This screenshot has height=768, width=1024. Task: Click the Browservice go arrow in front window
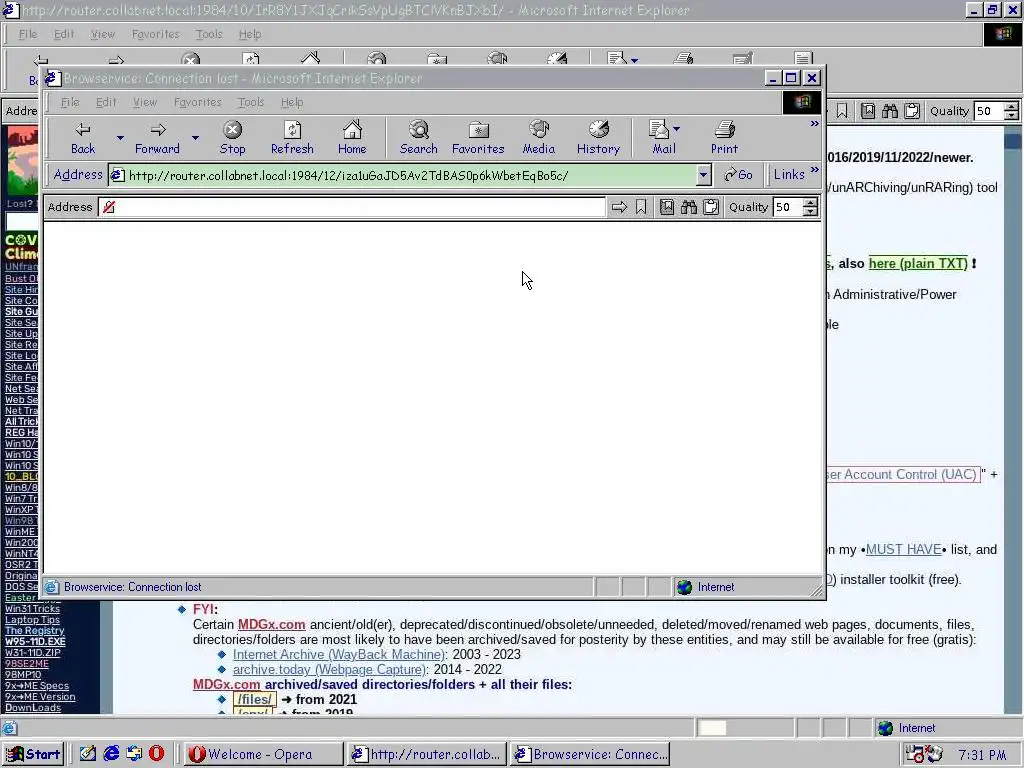[619, 207]
